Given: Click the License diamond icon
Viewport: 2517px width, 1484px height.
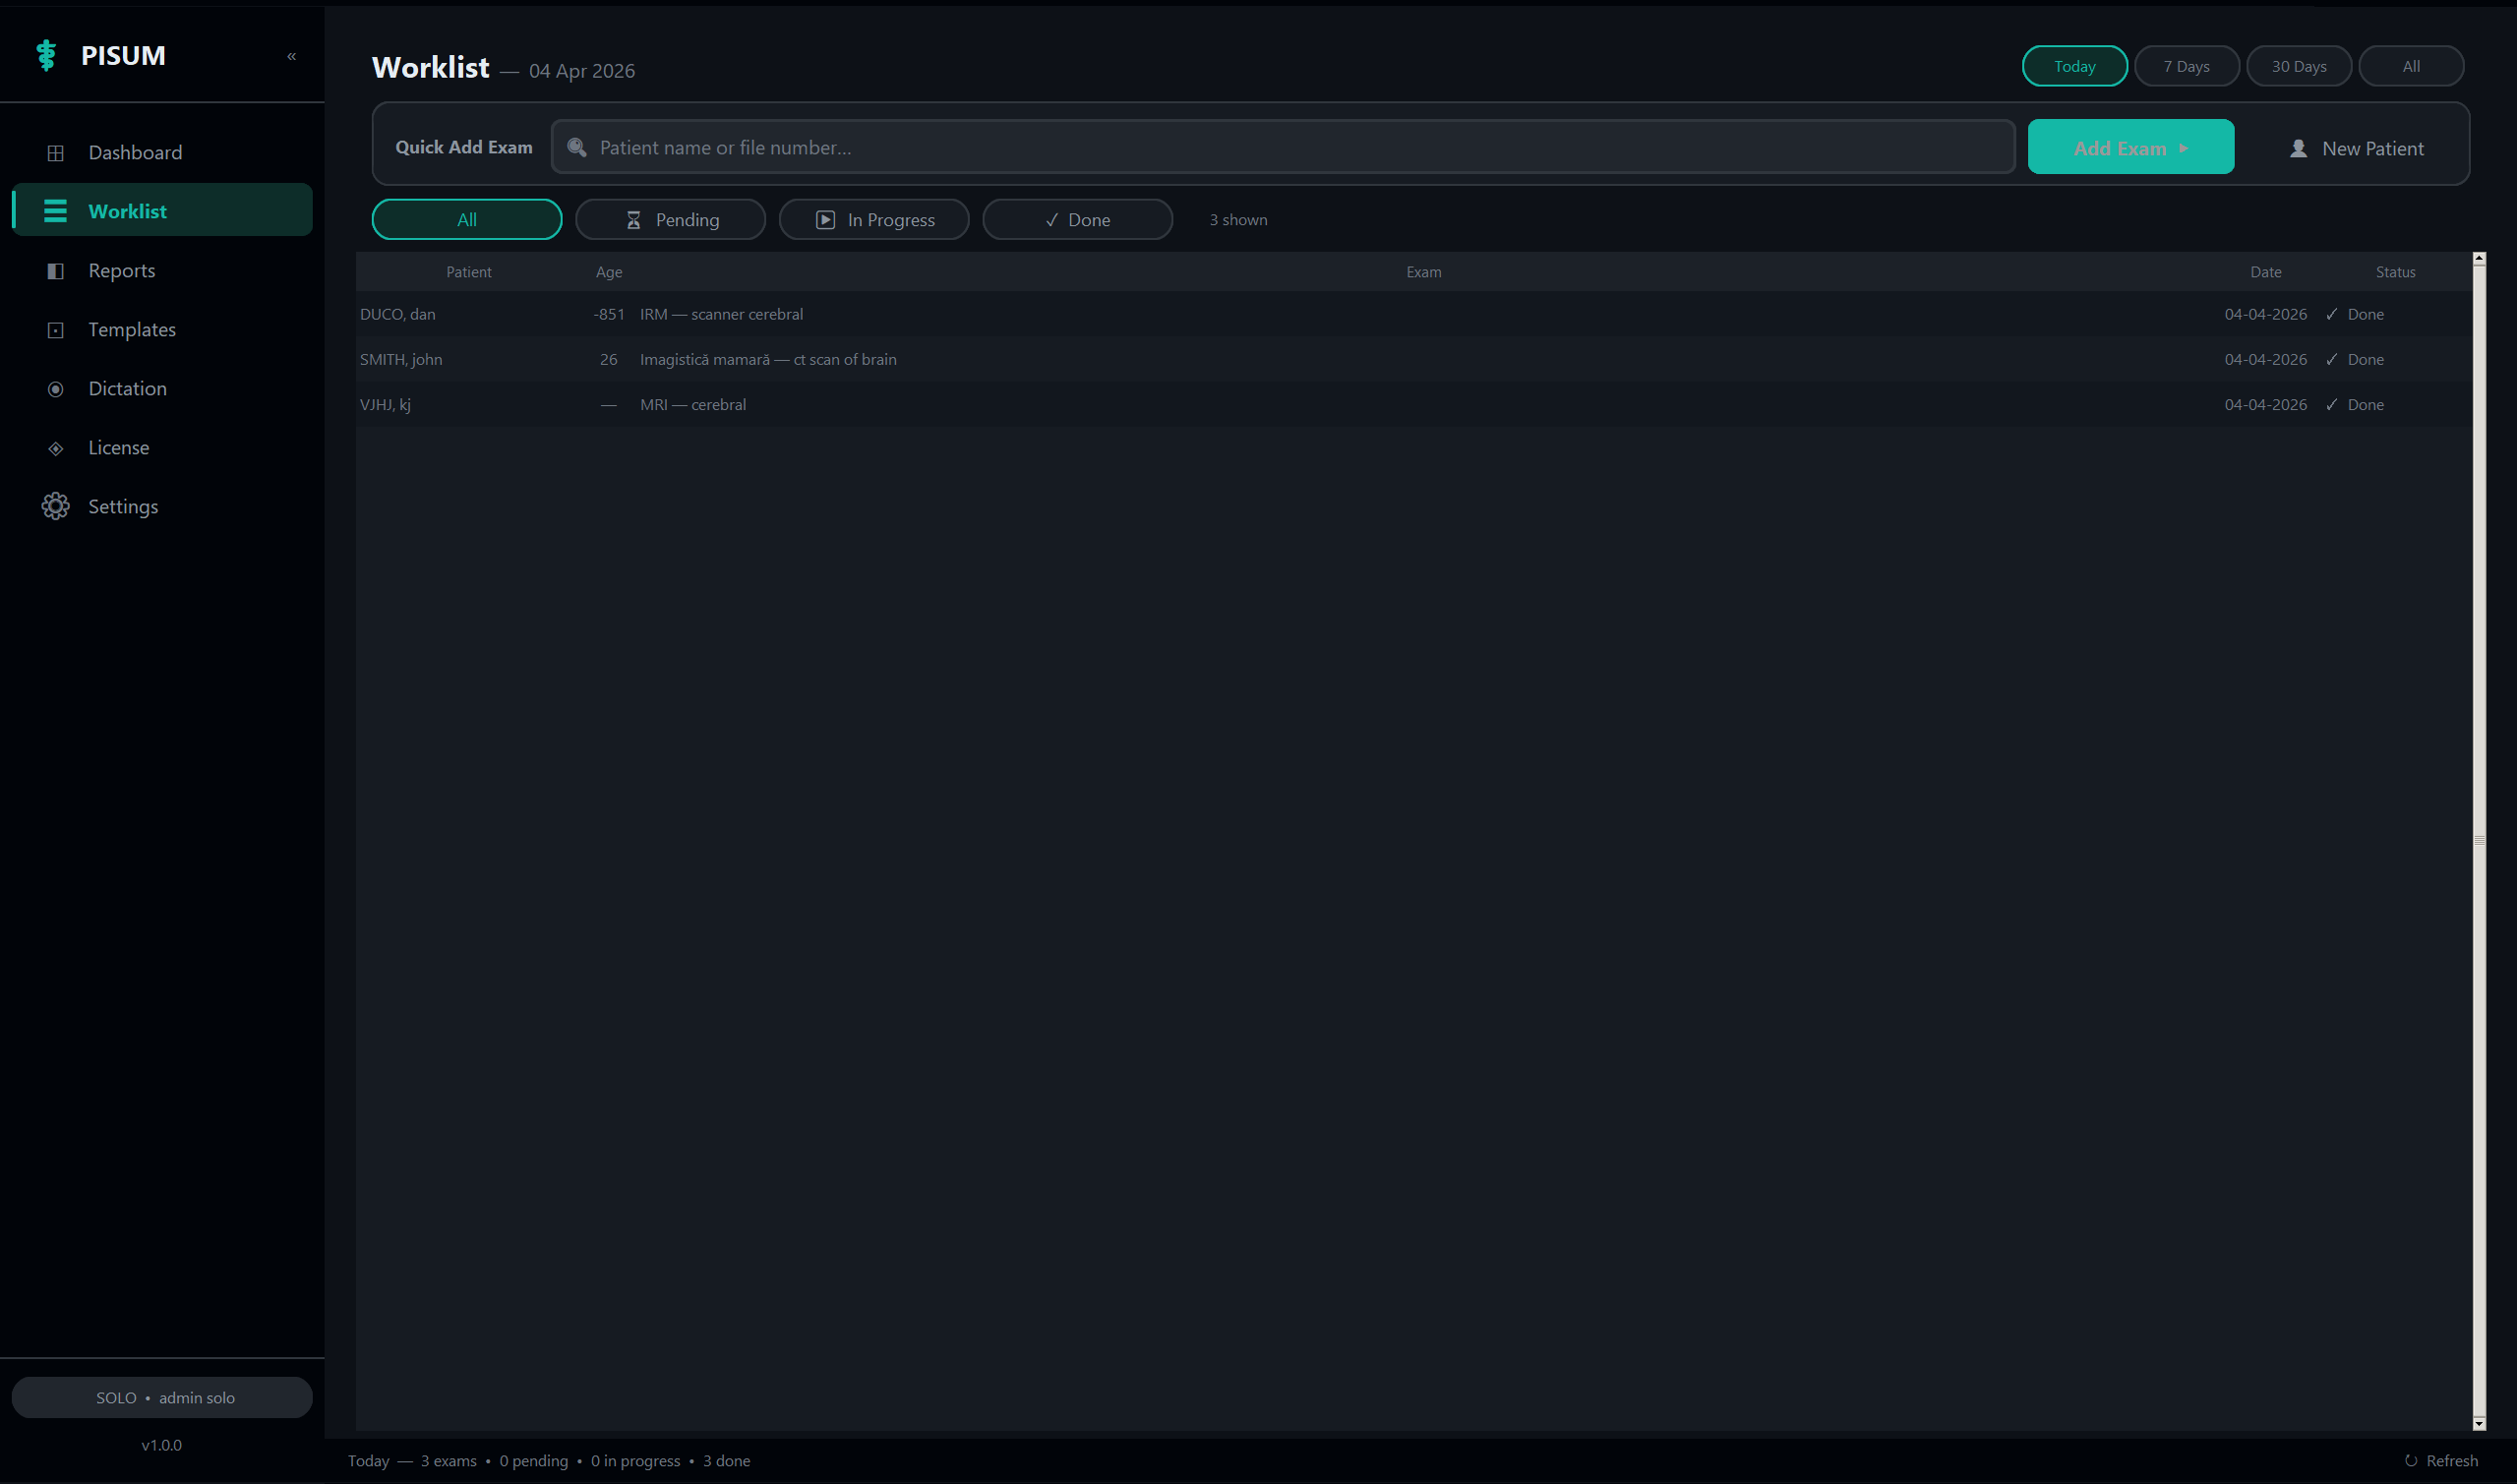Looking at the screenshot, I should click(x=56, y=448).
